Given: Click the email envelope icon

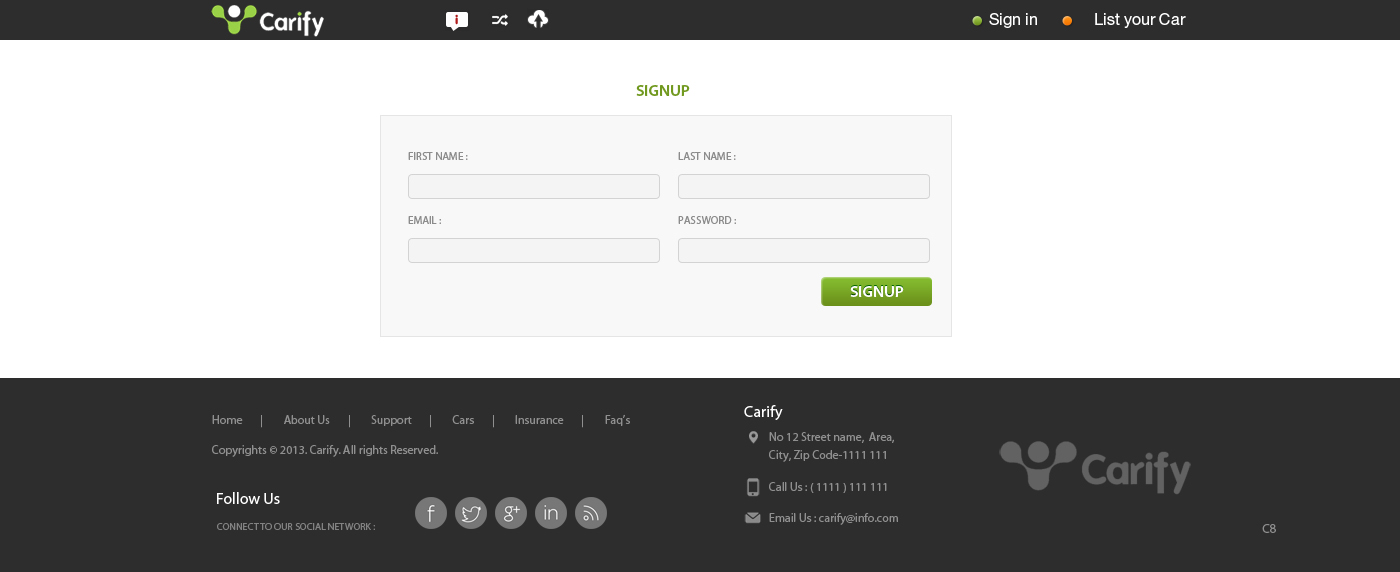Looking at the screenshot, I should [753, 518].
